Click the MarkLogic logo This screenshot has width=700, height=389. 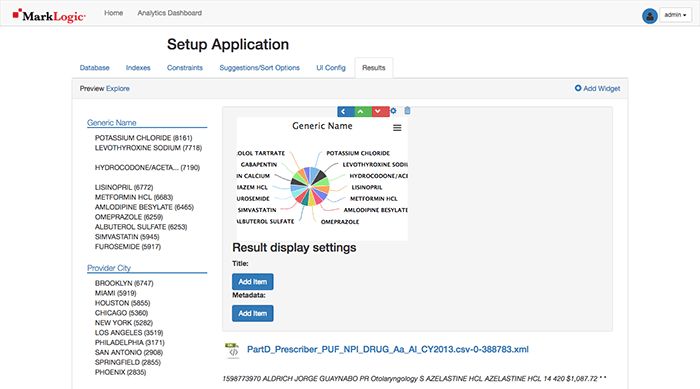coord(49,15)
